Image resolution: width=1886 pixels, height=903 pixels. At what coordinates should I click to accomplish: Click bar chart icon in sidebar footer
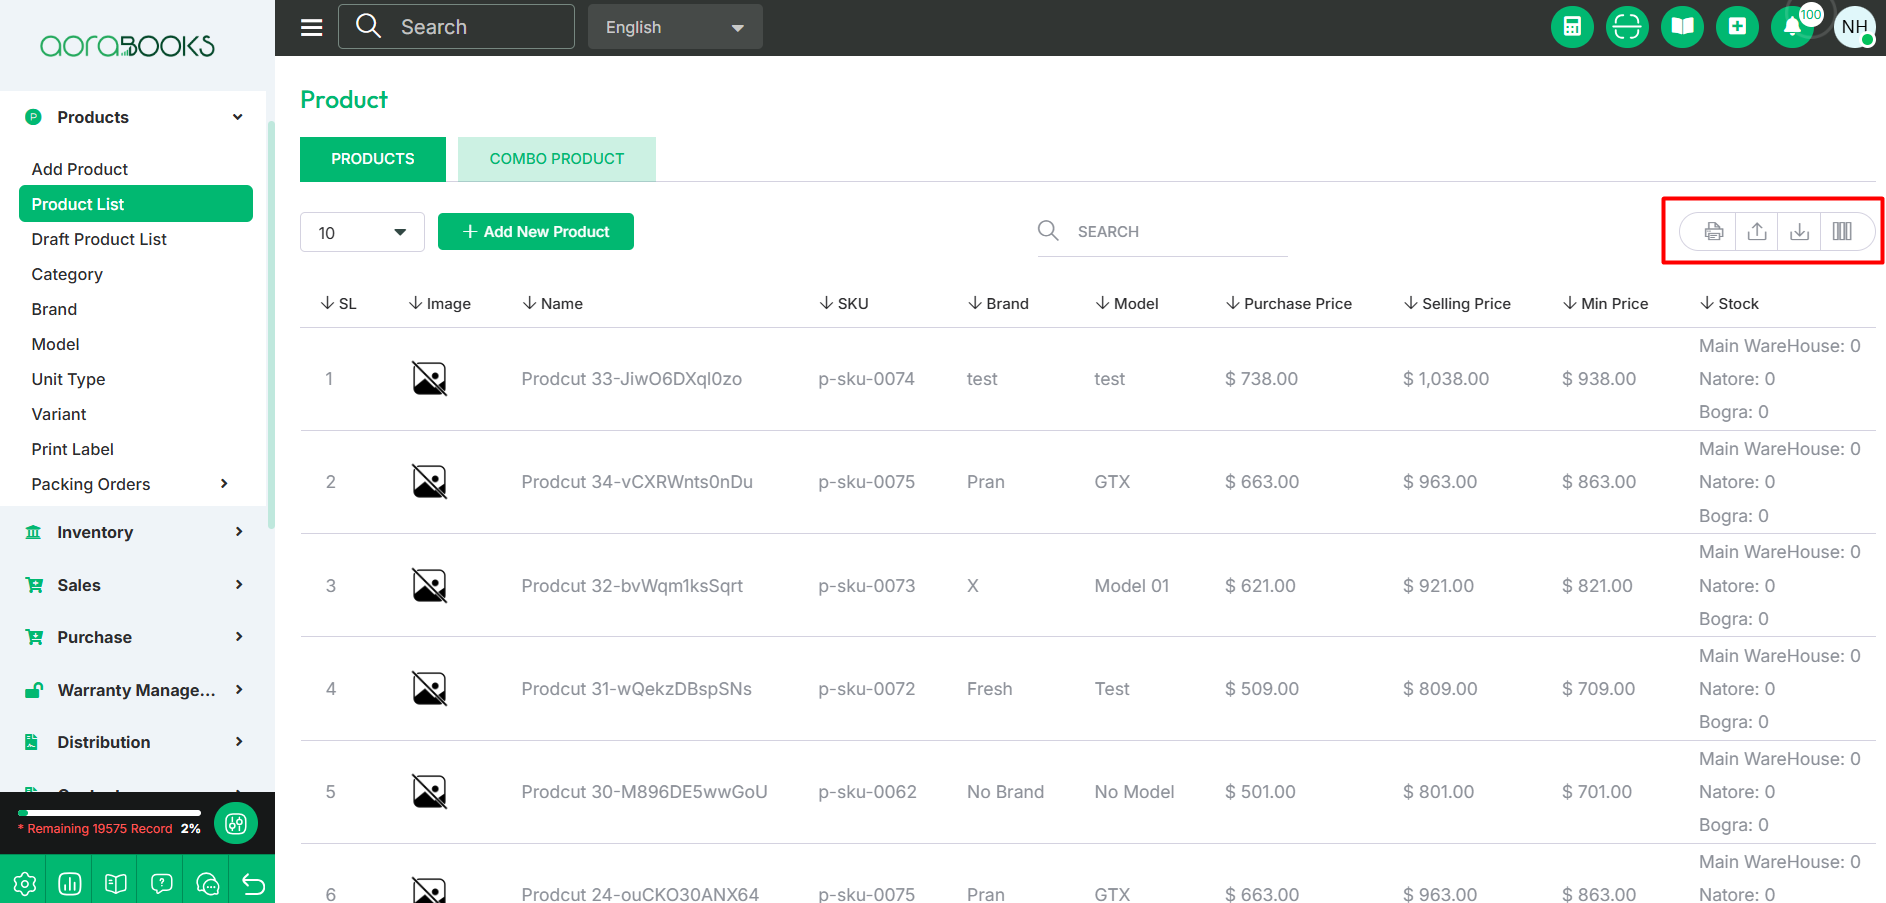click(70, 883)
